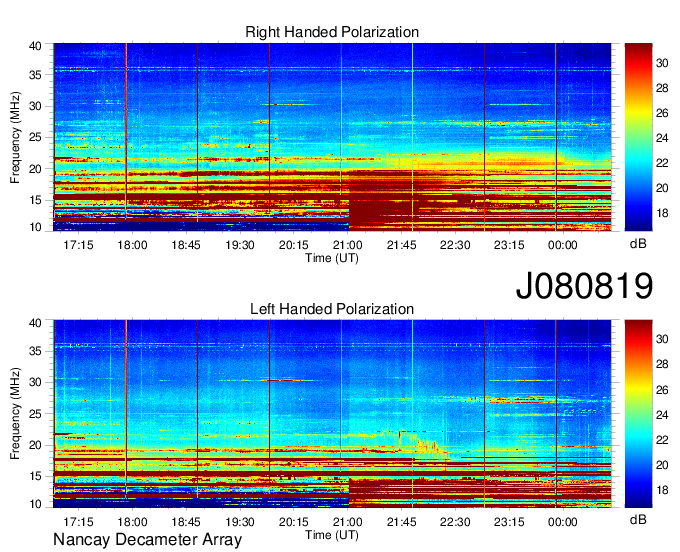The width and height of the screenshot is (680, 552).
Task: Click the "Left Handed Polarization" plot title
Action: point(332,309)
